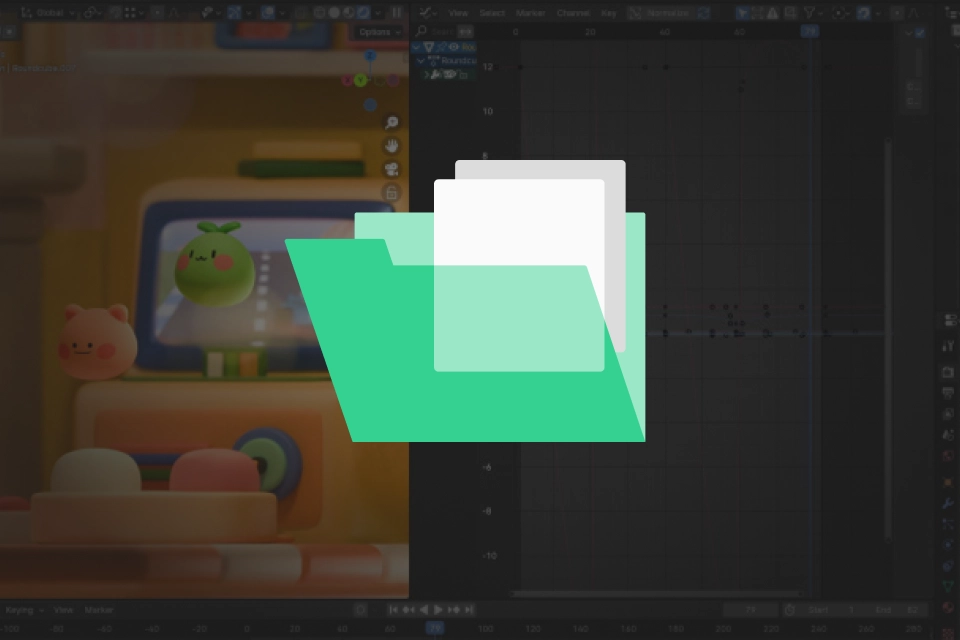Play the animation forward
960x640 pixels.
[x=438, y=609]
